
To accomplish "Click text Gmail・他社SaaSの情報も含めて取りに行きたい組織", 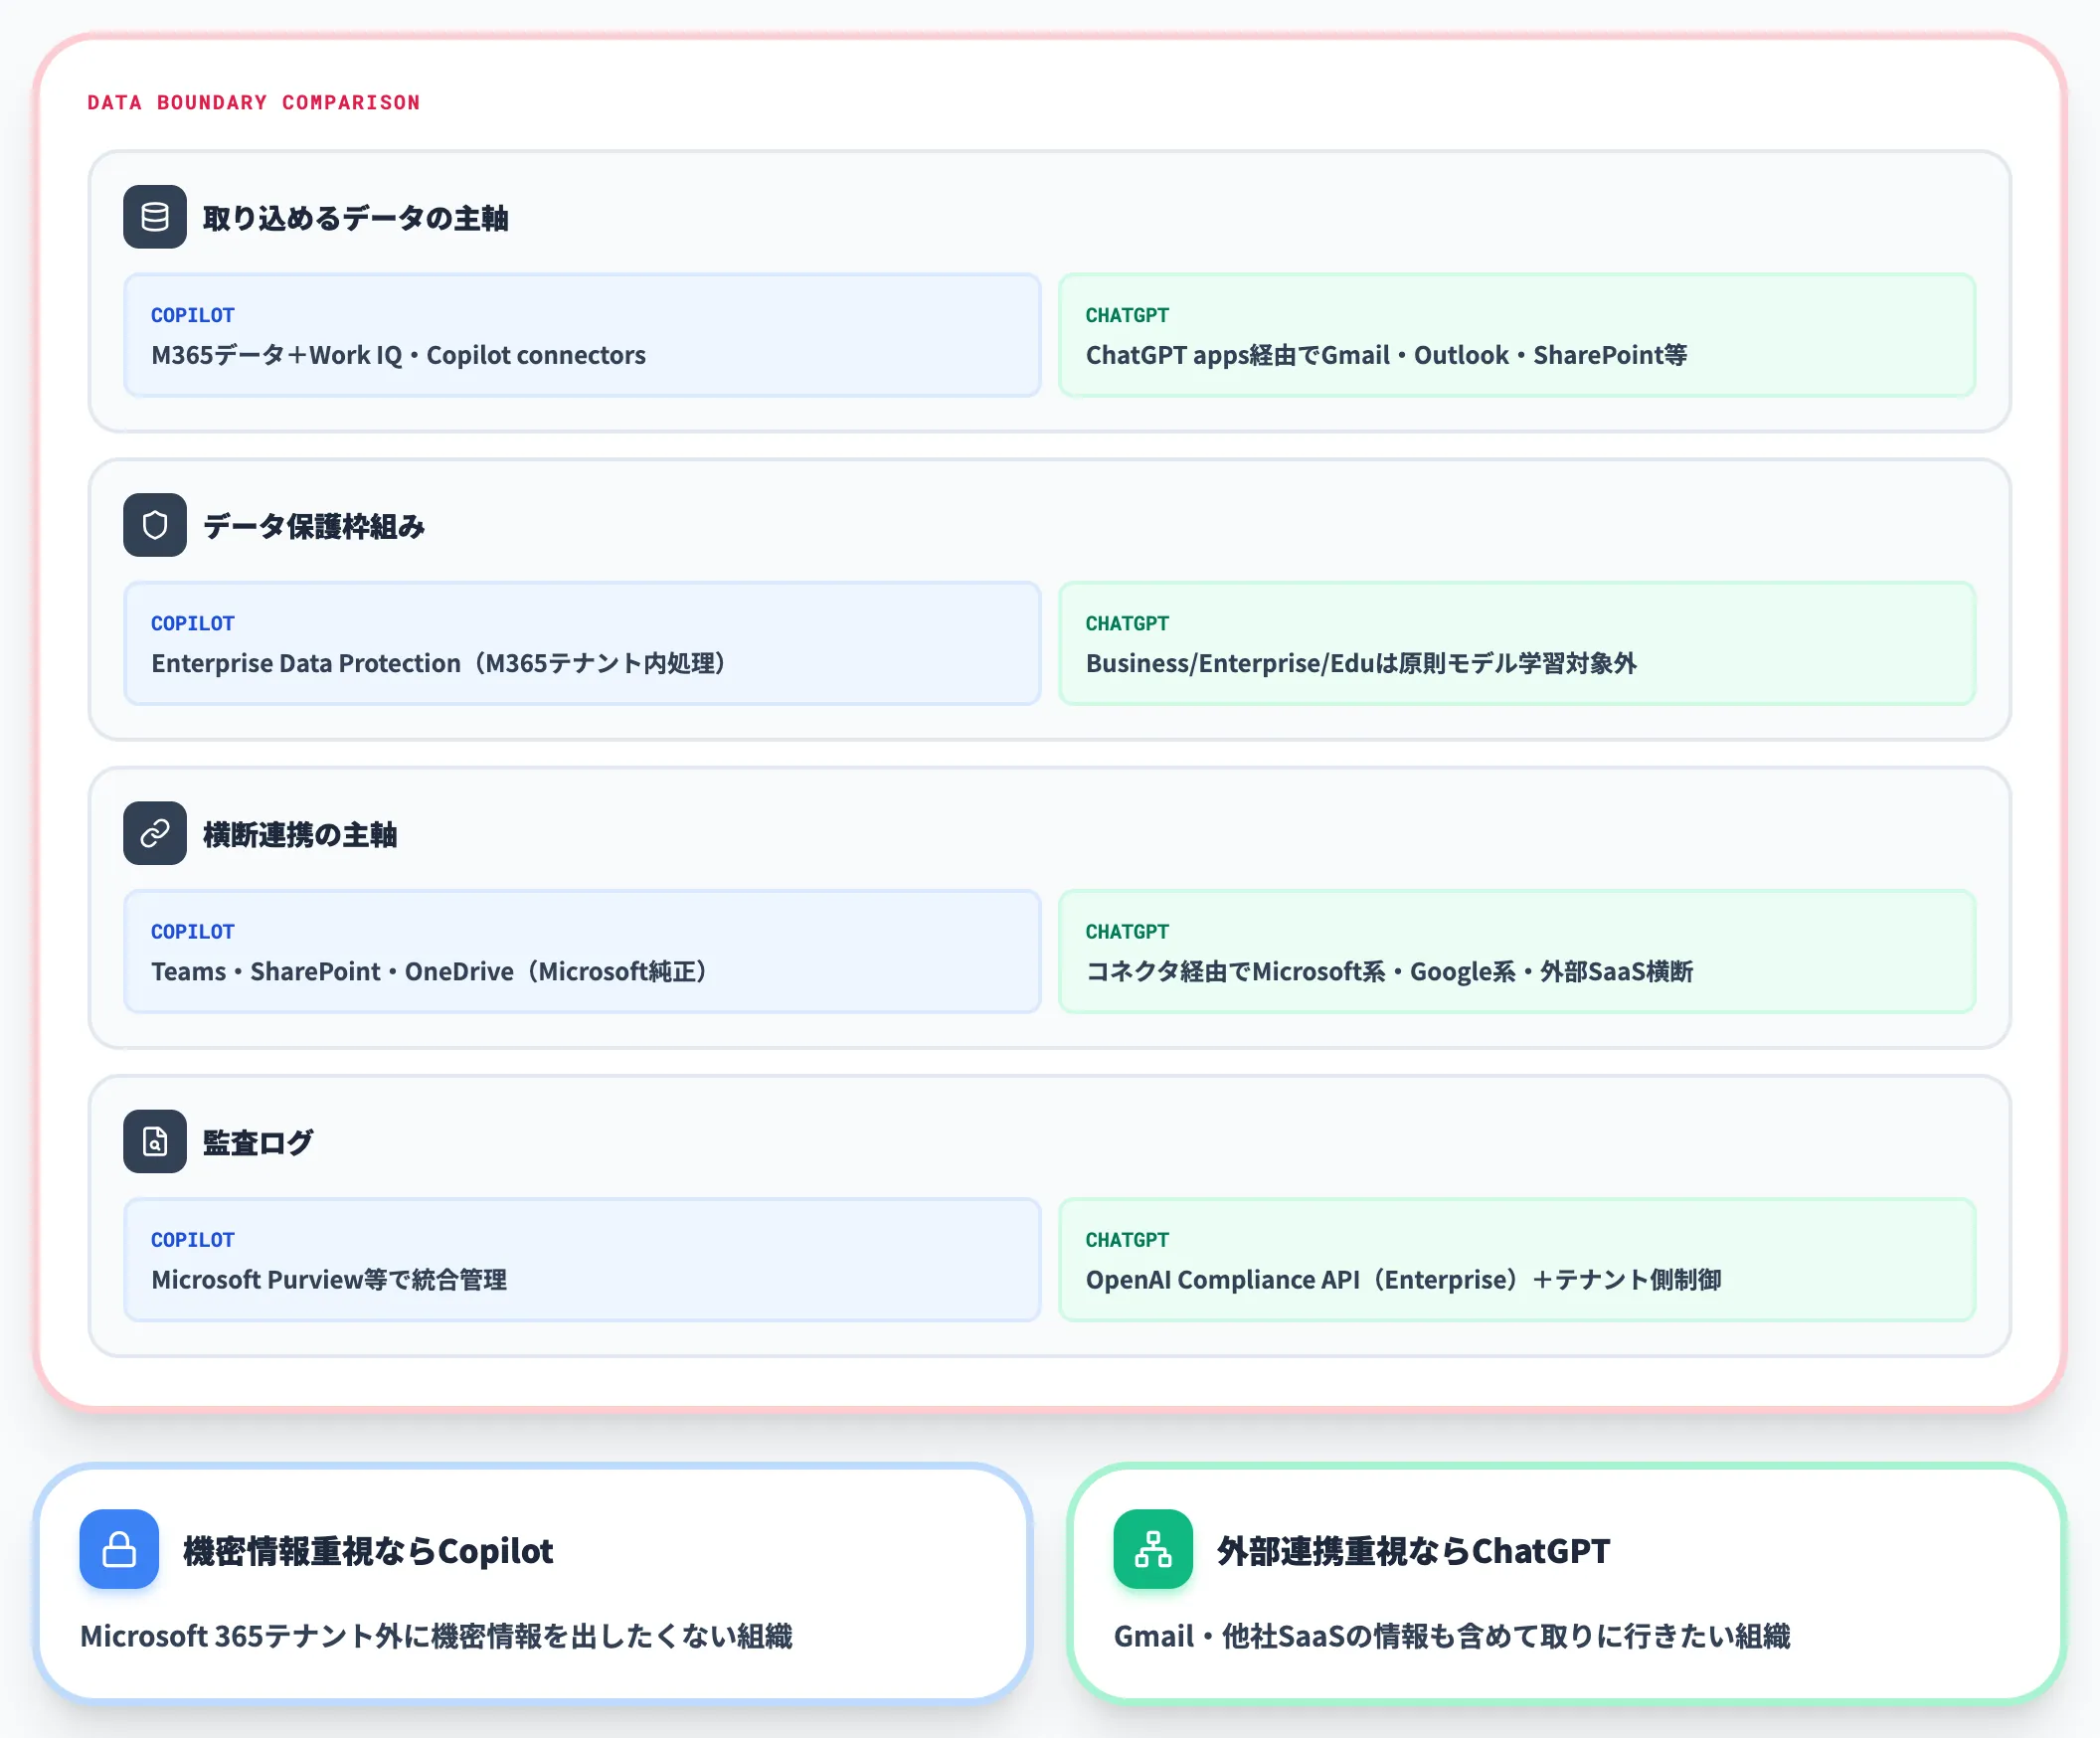I will point(1452,1635).
